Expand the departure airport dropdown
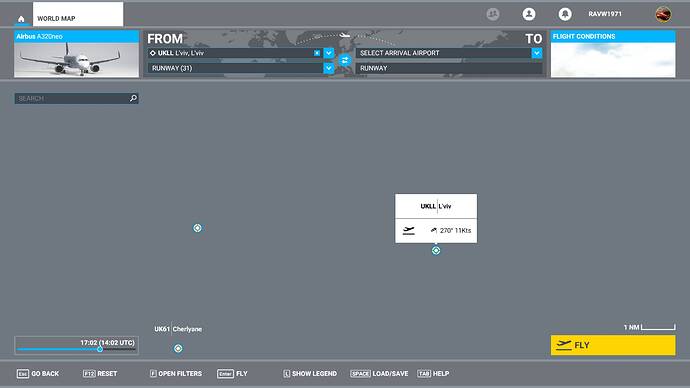Viewport: 690px width, 388px height. [329, 53]
